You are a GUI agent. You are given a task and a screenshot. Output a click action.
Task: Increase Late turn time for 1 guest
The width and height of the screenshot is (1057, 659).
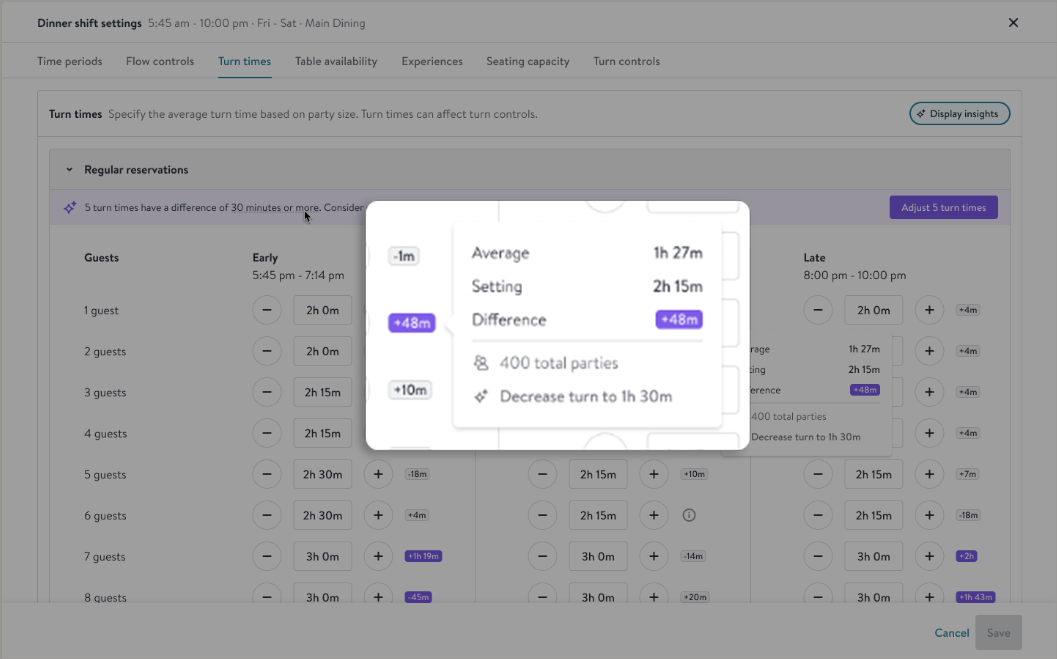929,311
